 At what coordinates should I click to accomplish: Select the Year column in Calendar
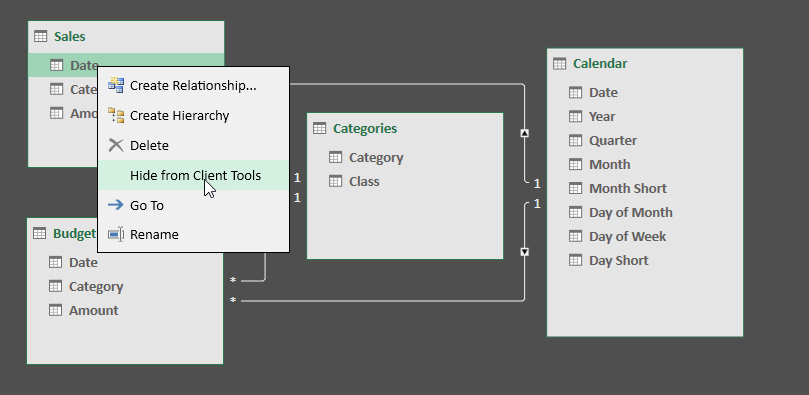point(602,117)
